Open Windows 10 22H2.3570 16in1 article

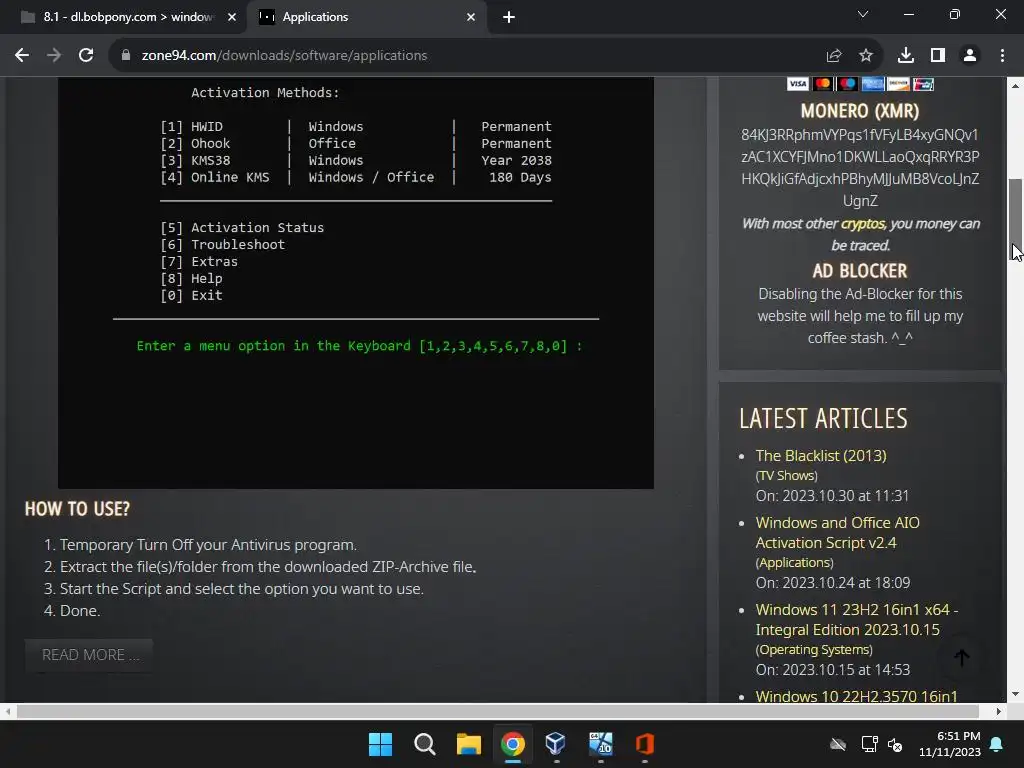click(856, 696)
